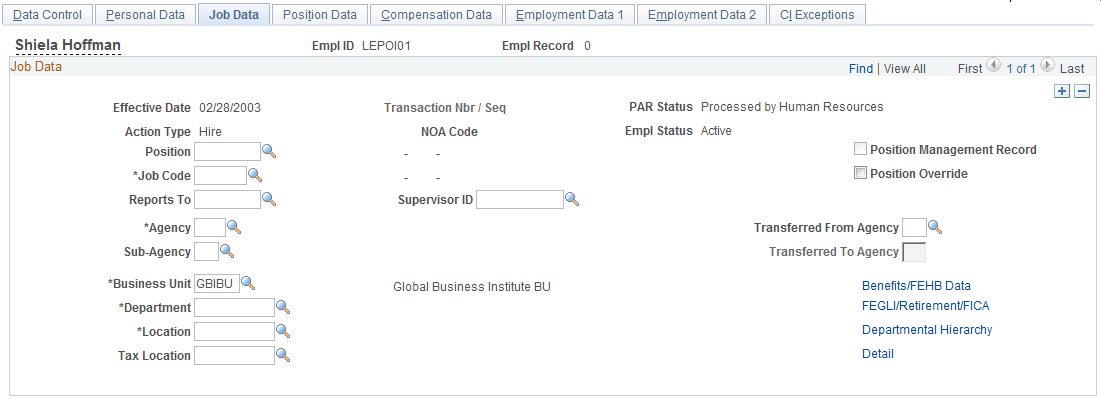Toggle the Position Override checkbox
Image resolution: width=1101 pixels, height=399 pixels.
point(860,173)
